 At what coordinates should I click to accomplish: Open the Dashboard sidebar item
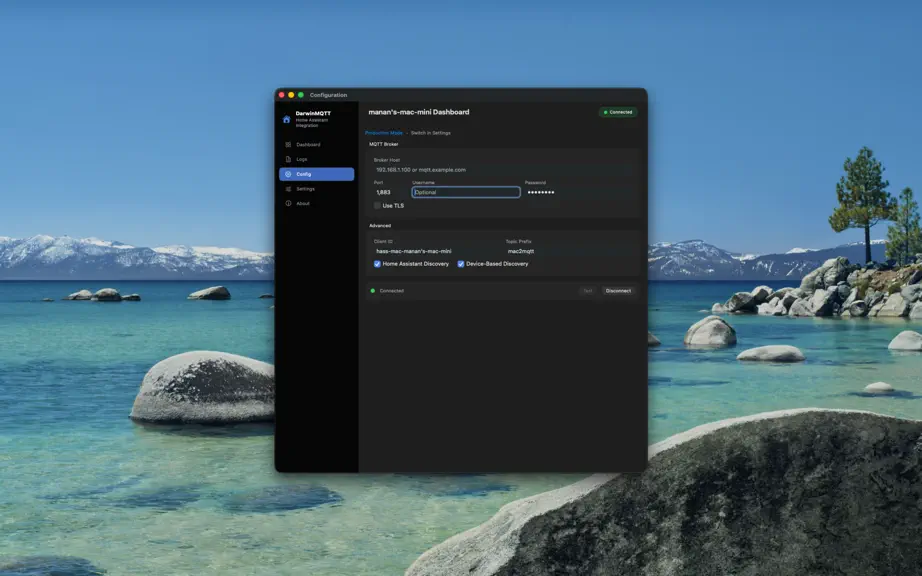click(x=316, y=145)
